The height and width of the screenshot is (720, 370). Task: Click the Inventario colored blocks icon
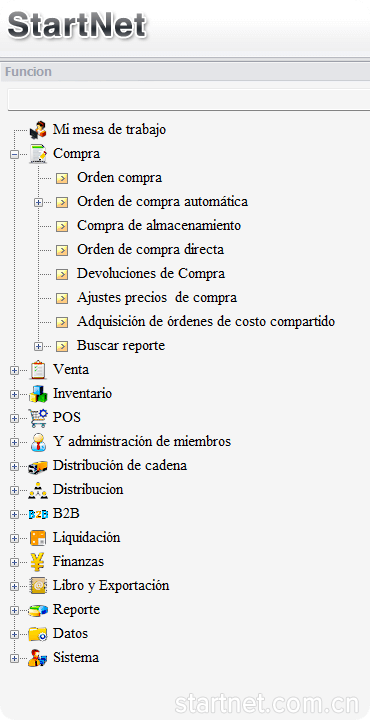point(38,394)
